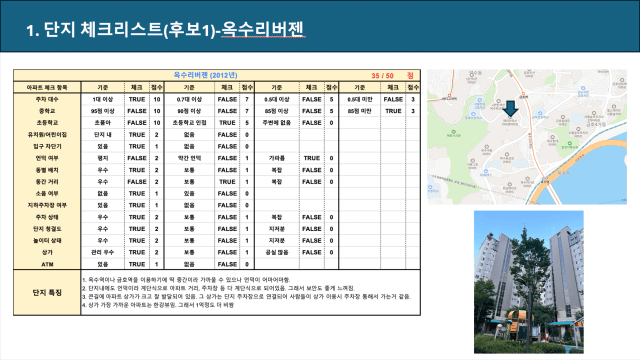This screenshot has height=360, width=640.
Task: Select the 'ATM' row label
Action: [x=47, y=264]
